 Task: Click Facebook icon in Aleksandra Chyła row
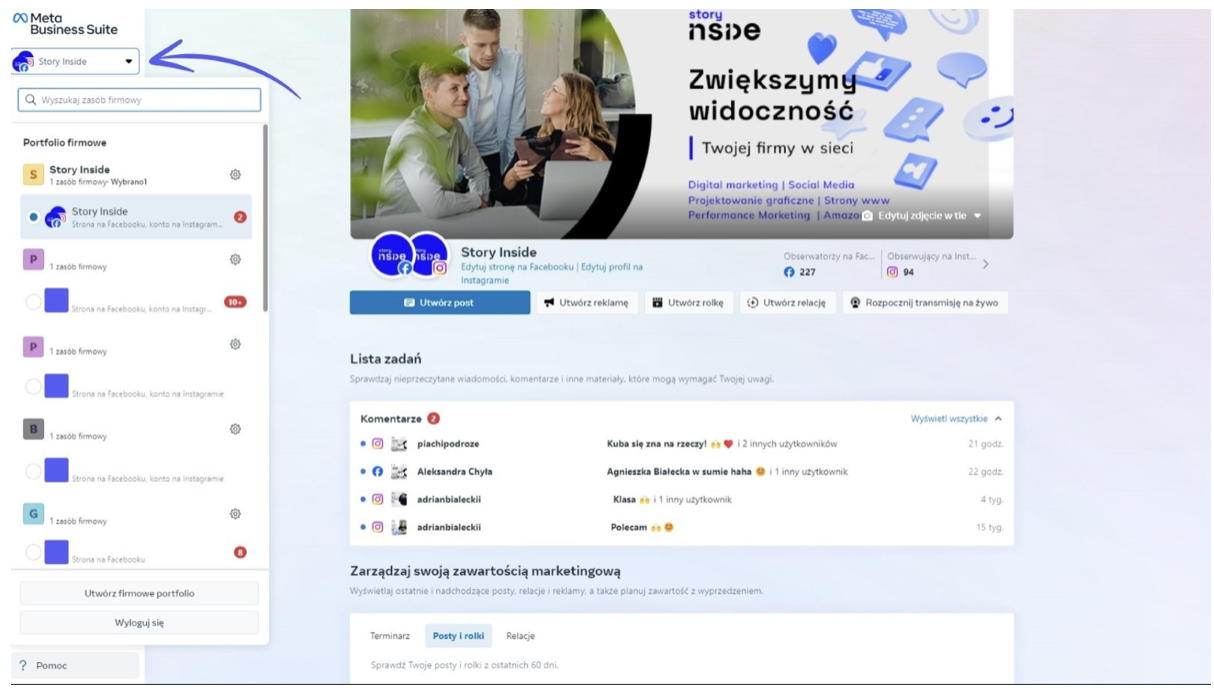point(378,472)
